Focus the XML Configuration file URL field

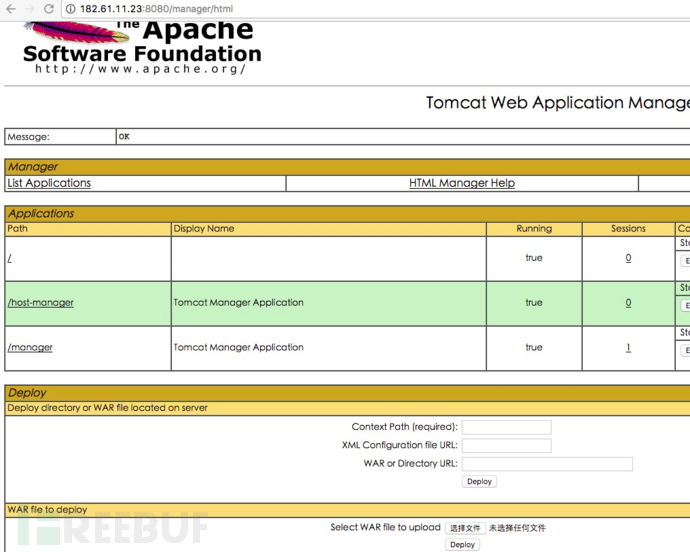tap(506, 445)
